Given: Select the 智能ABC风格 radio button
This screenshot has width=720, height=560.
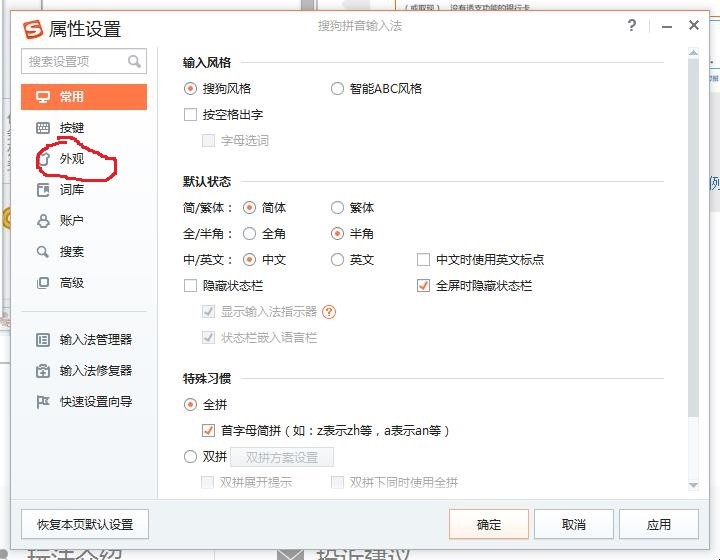Looking at the screenshot, I should coord(337,89).
